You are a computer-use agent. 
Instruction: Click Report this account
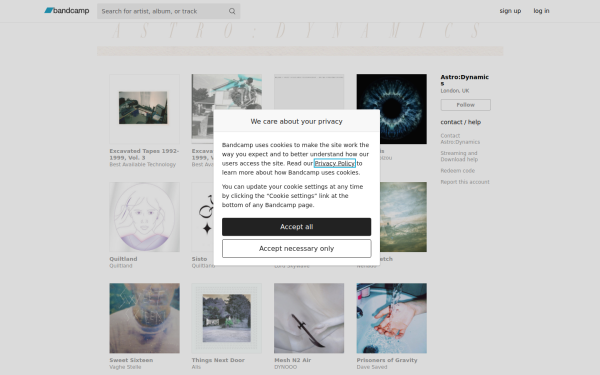tap(465, 182)
